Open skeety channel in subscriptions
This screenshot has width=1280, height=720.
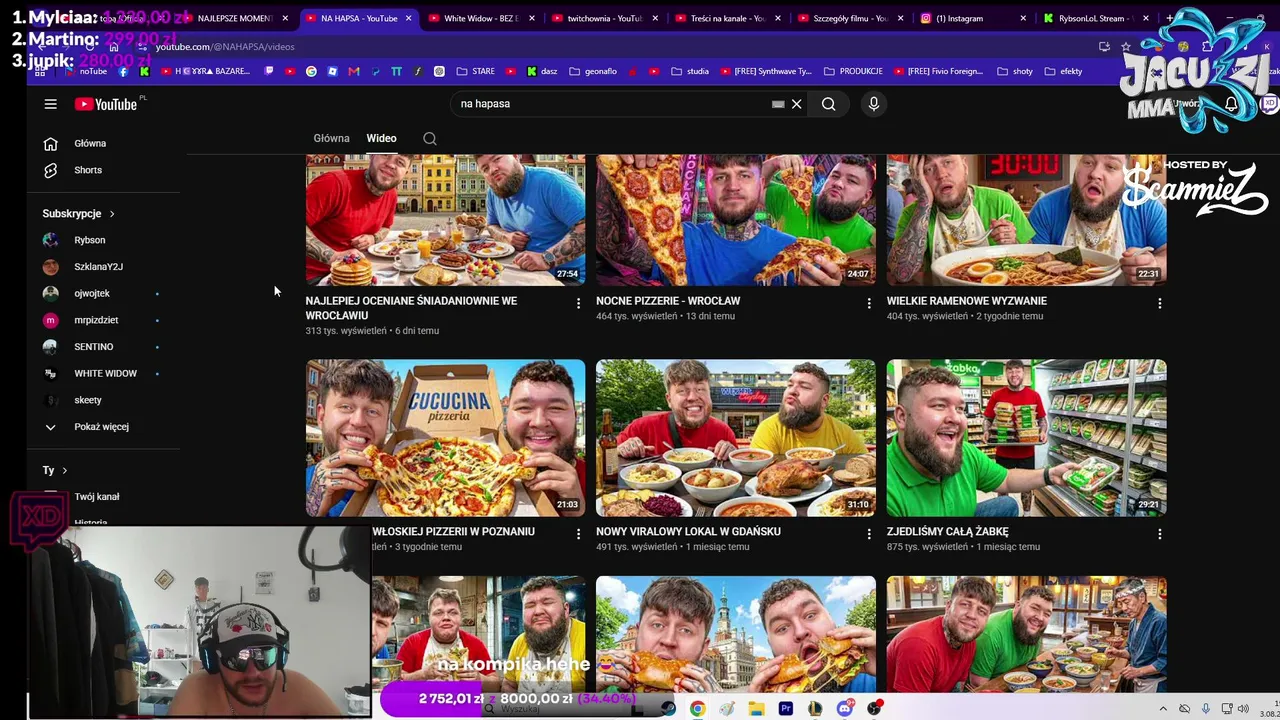(88, 400)
